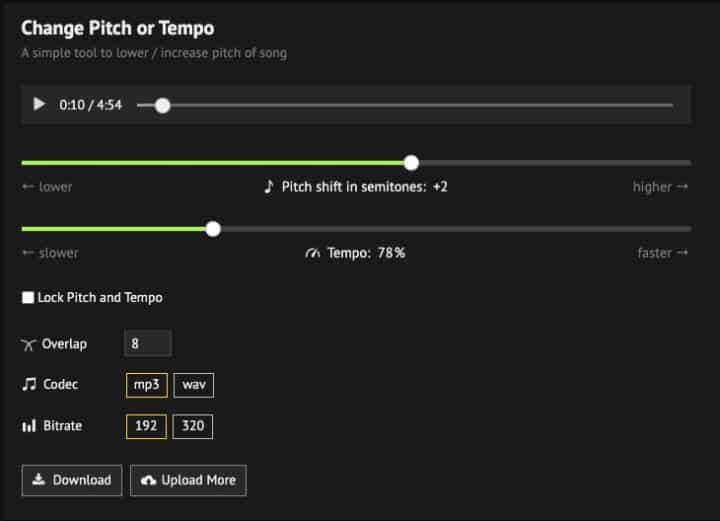Click the Codec music notes icon
This screenshot has width=720, height=521.
click(x=28, y=385)
